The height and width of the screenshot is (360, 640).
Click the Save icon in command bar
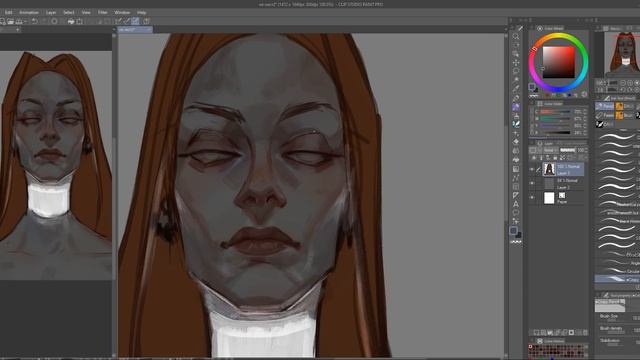point(19,21)
